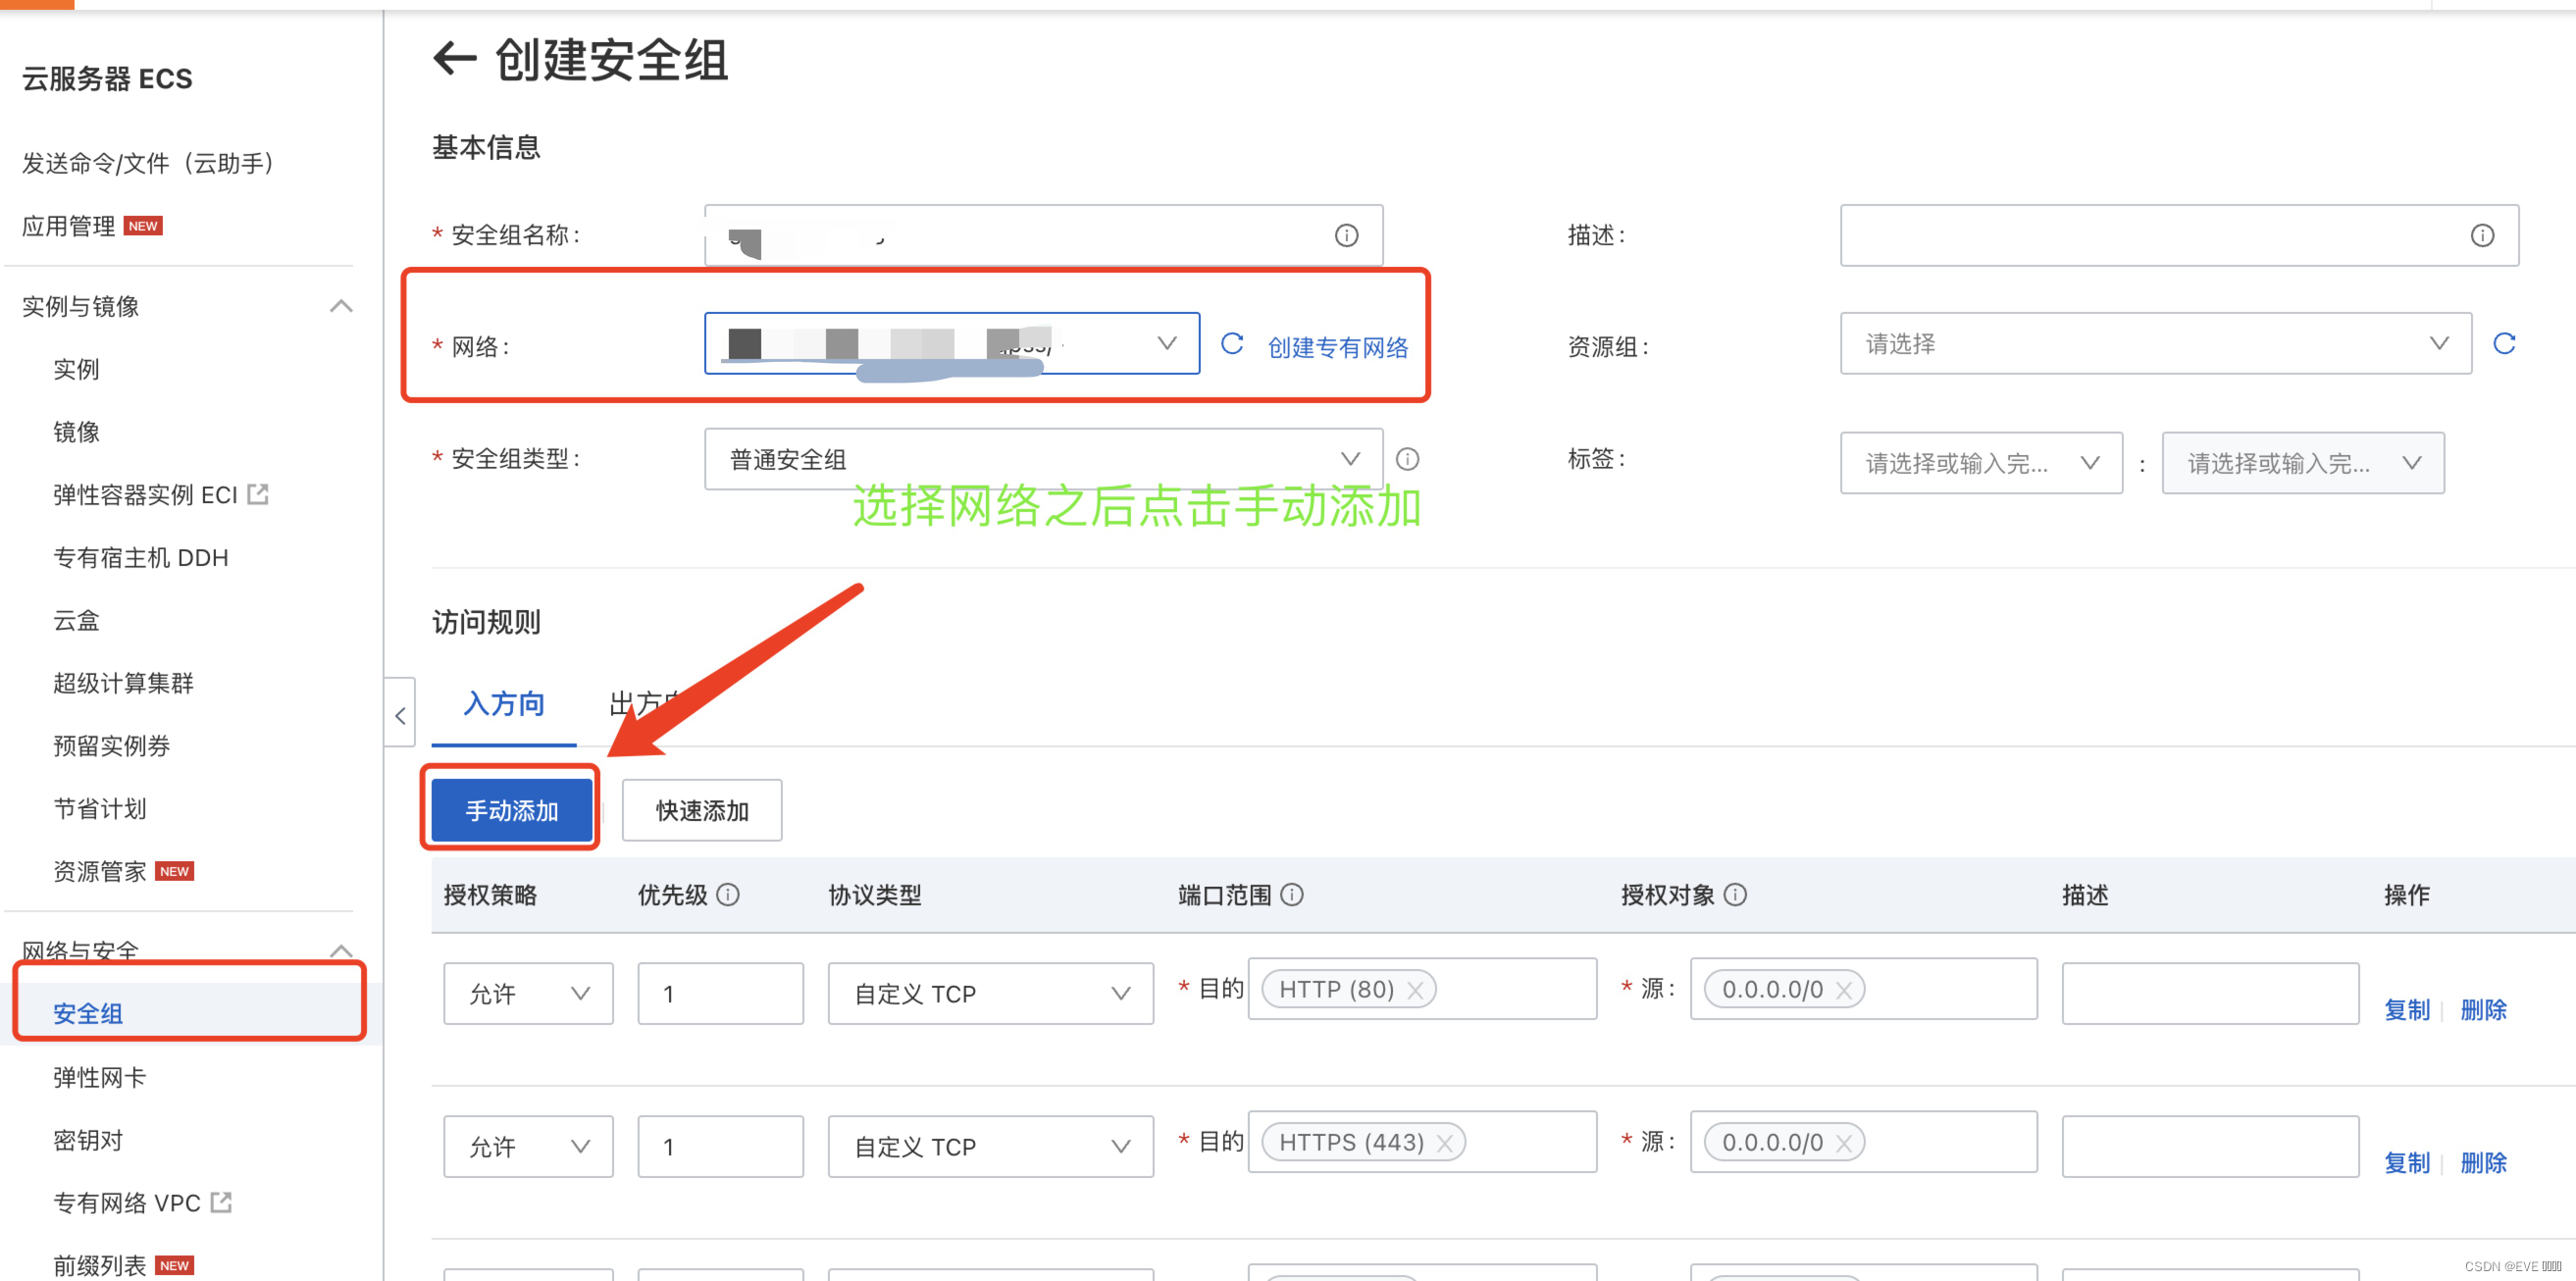Open 自定义 TCP dropdown in HTTP row
This screenshot has height=1281, width=2576.
990,994
